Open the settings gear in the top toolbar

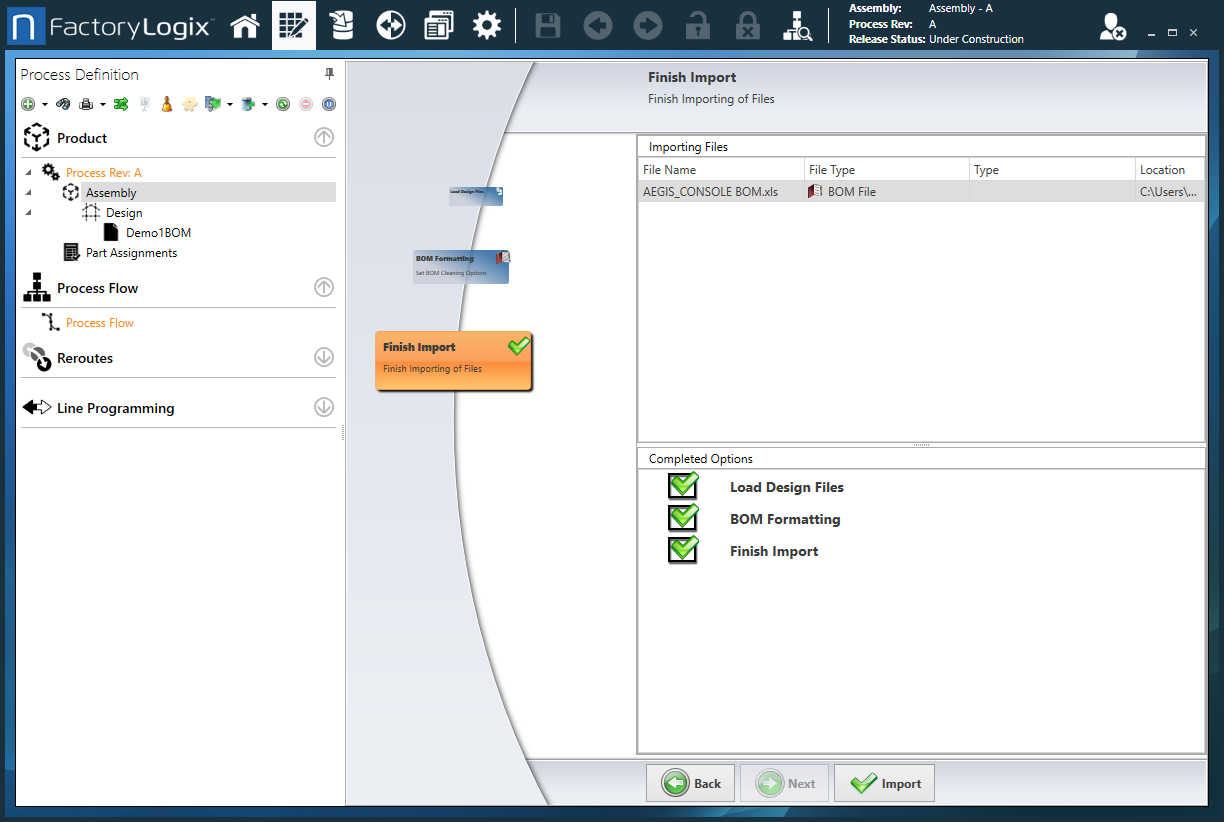[487, 25]
